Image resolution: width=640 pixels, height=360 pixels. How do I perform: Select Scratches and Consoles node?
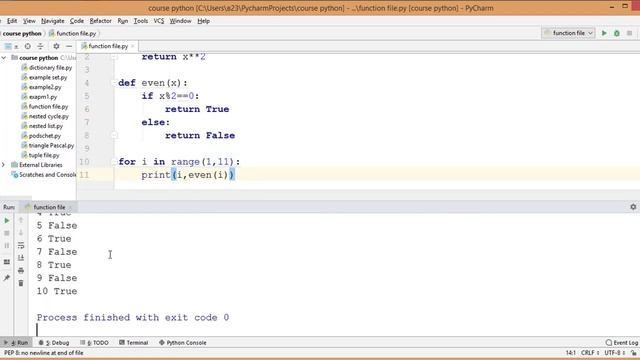(x=43, y=175)
